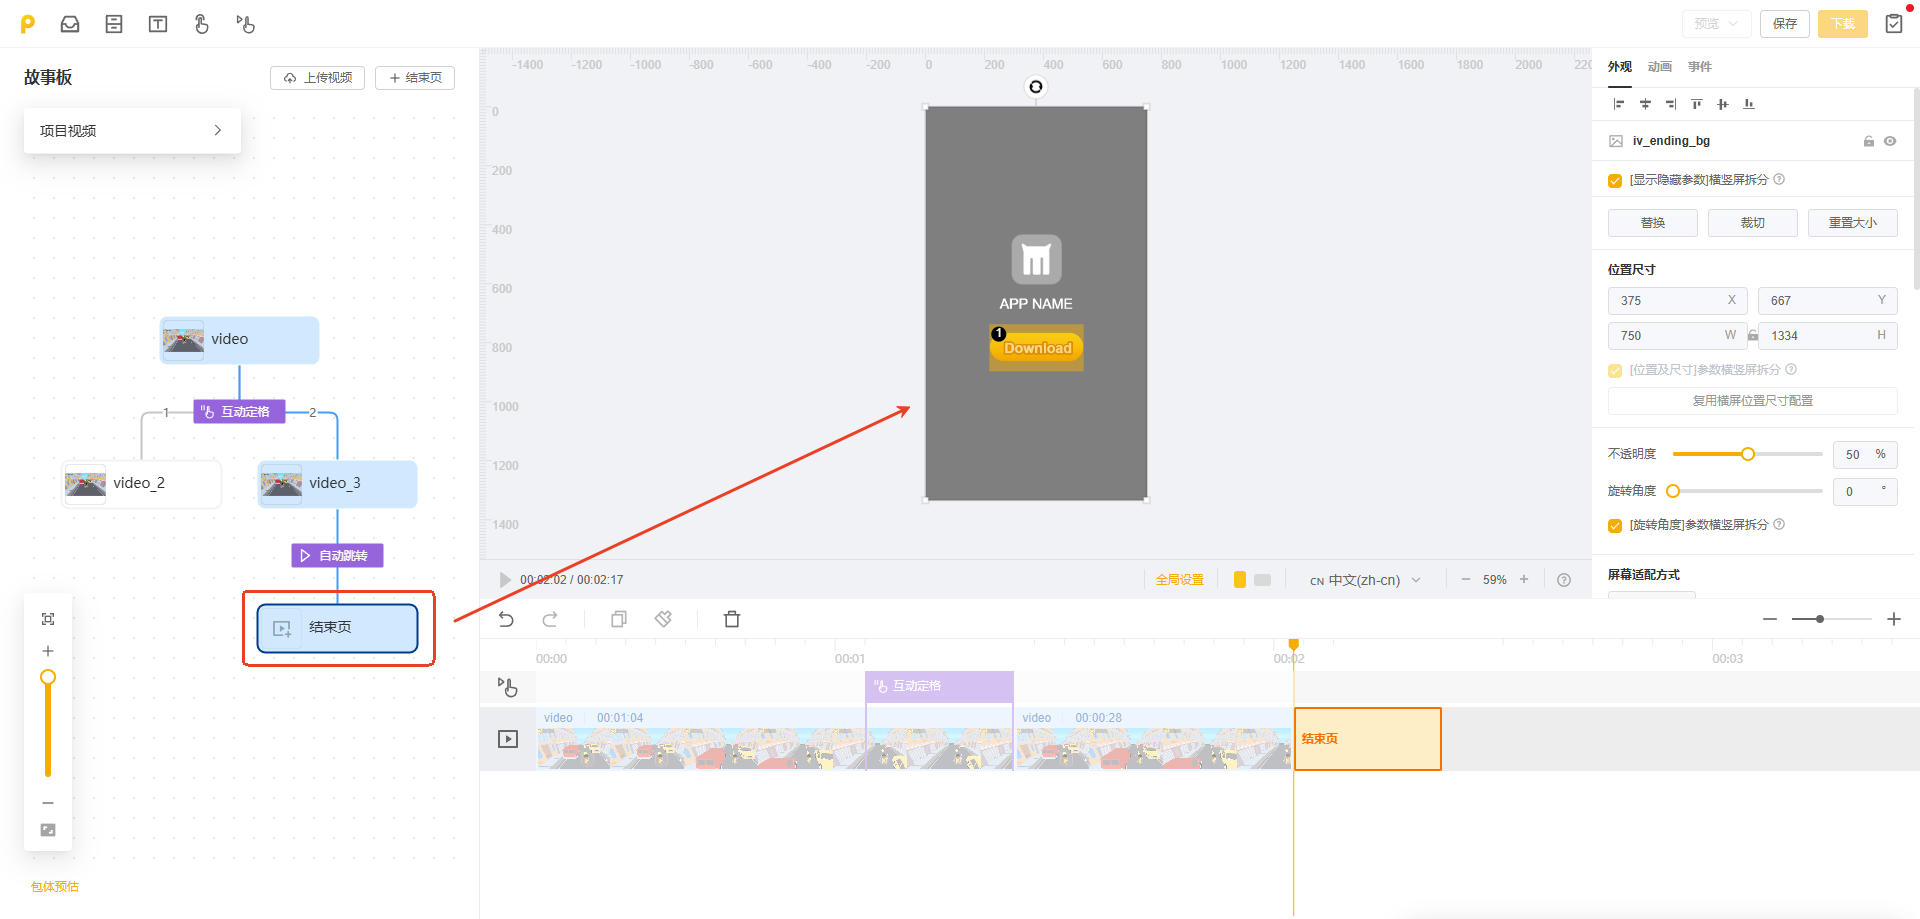The width and height of the screenshot is (1920, 919).
Task: Align elements to right edge
Action: [x=1671, y=104]
